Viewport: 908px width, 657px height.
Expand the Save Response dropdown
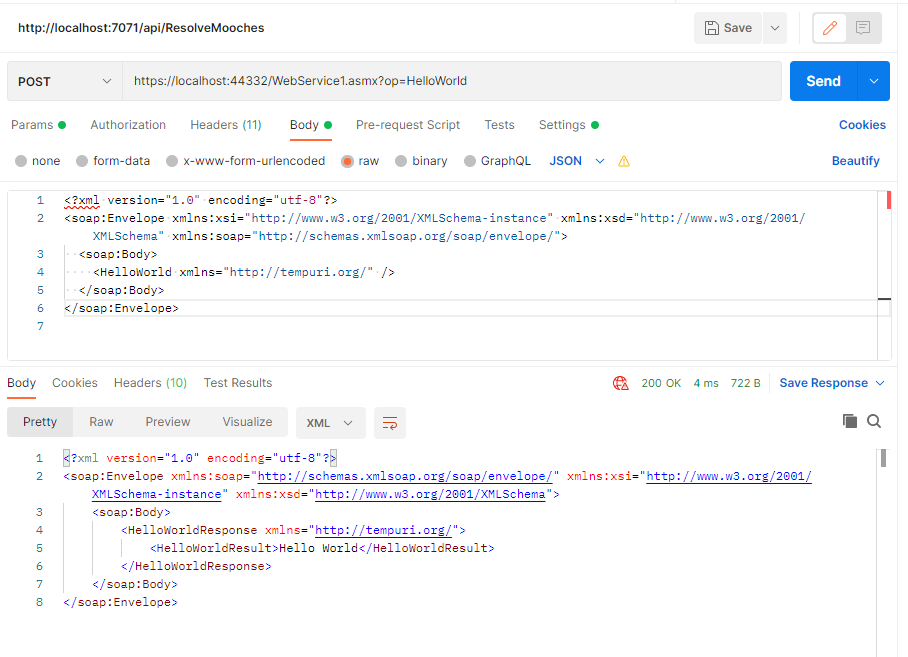click(x=832, y=383)
